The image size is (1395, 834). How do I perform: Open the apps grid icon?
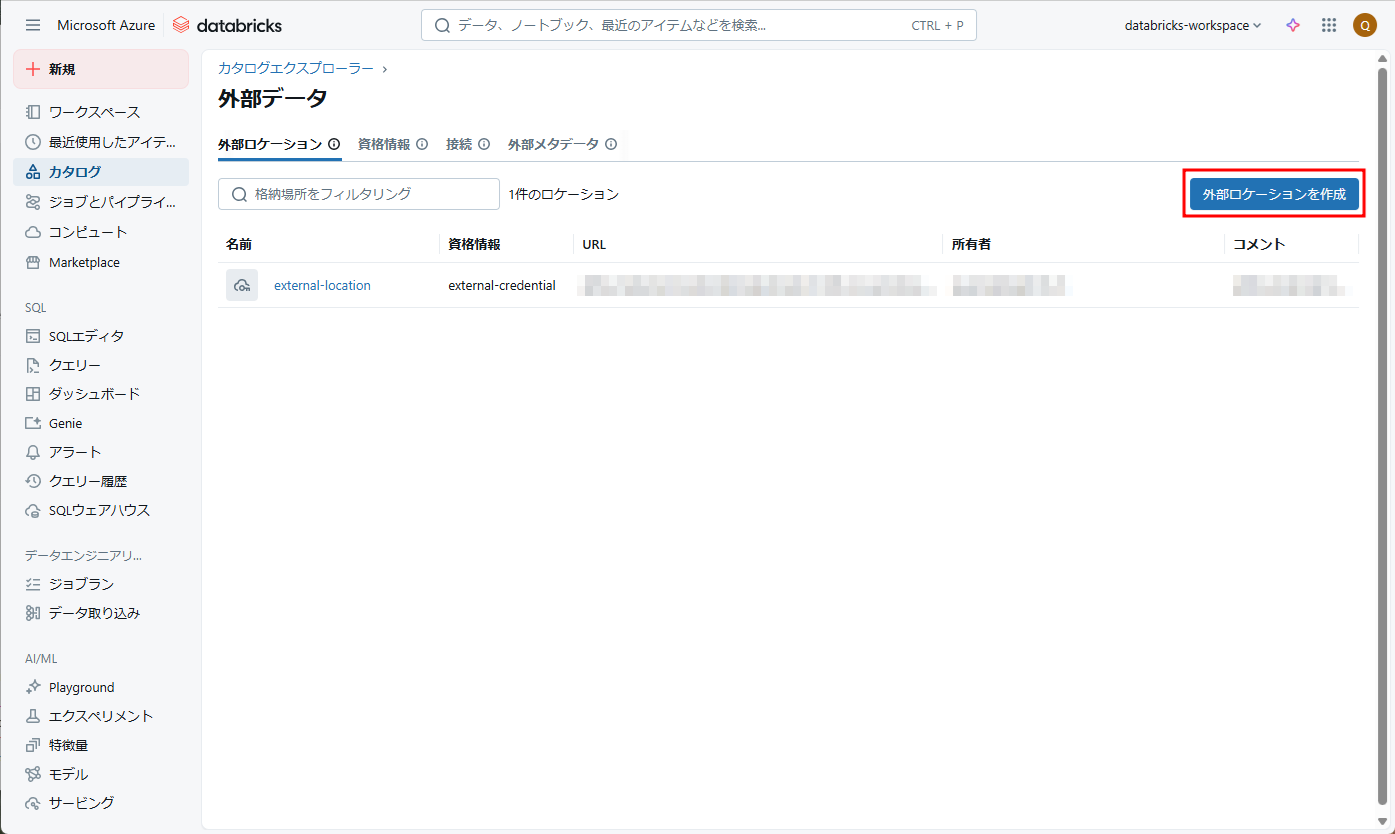[1329, 25]
